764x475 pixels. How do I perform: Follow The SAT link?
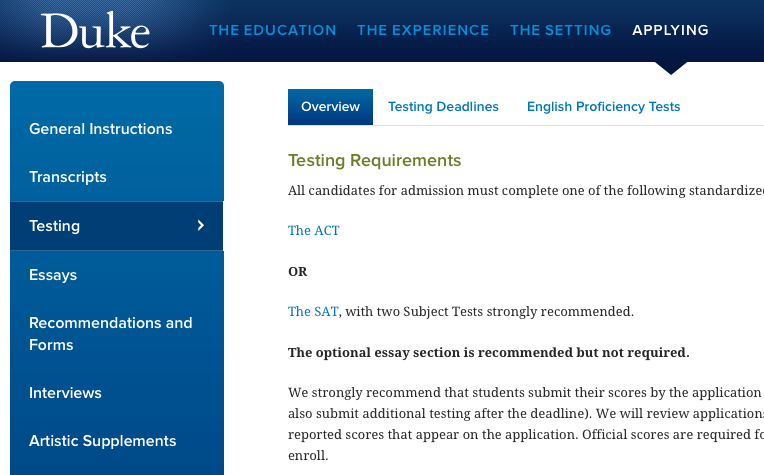point(313,311)
